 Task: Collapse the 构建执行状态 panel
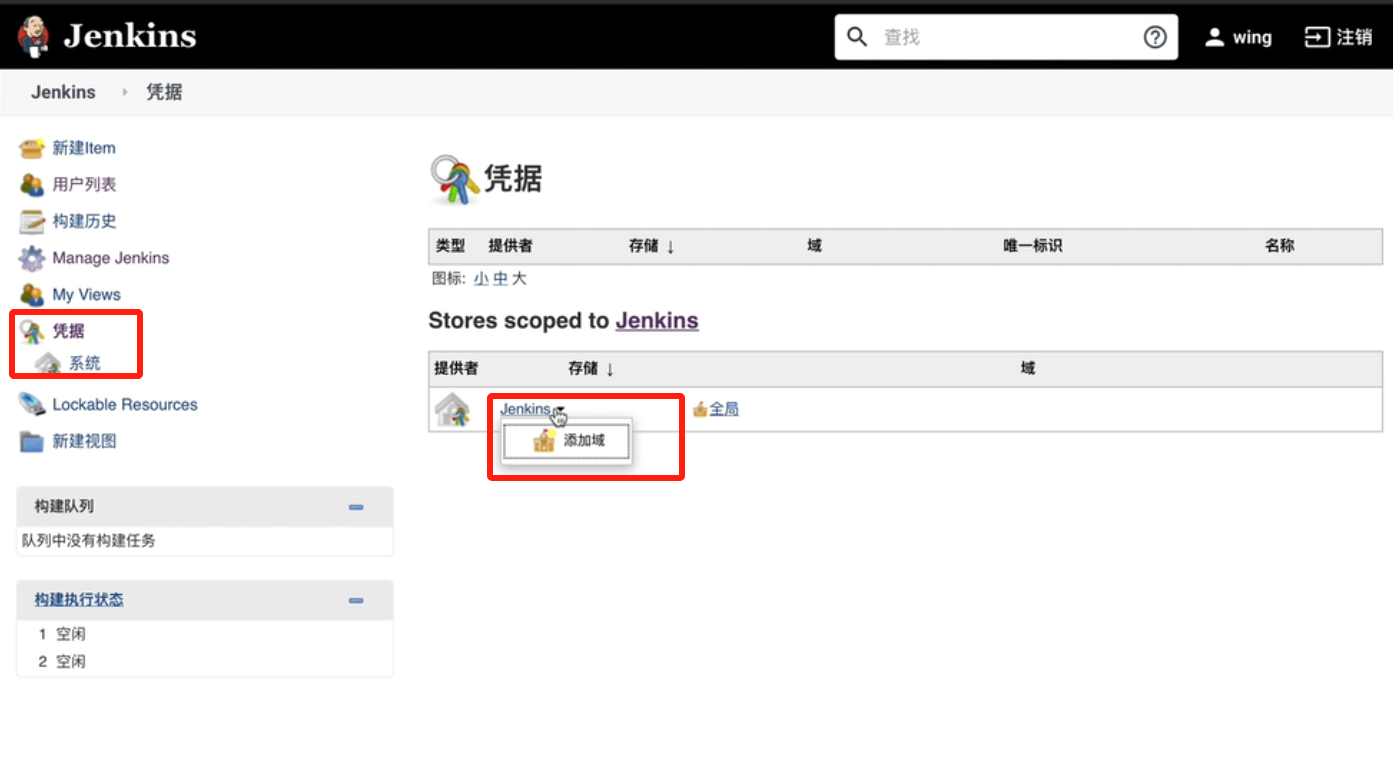coord(356,600)
